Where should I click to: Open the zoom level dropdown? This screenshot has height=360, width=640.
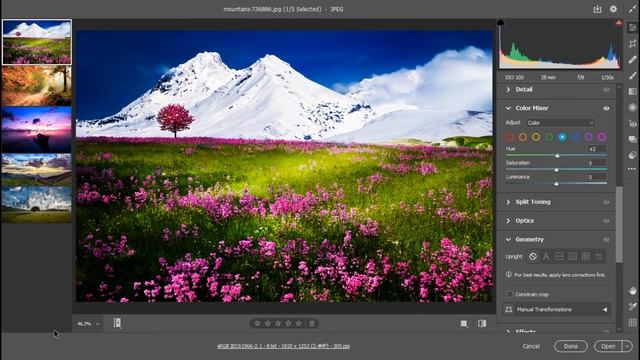[x=98, y=324]
